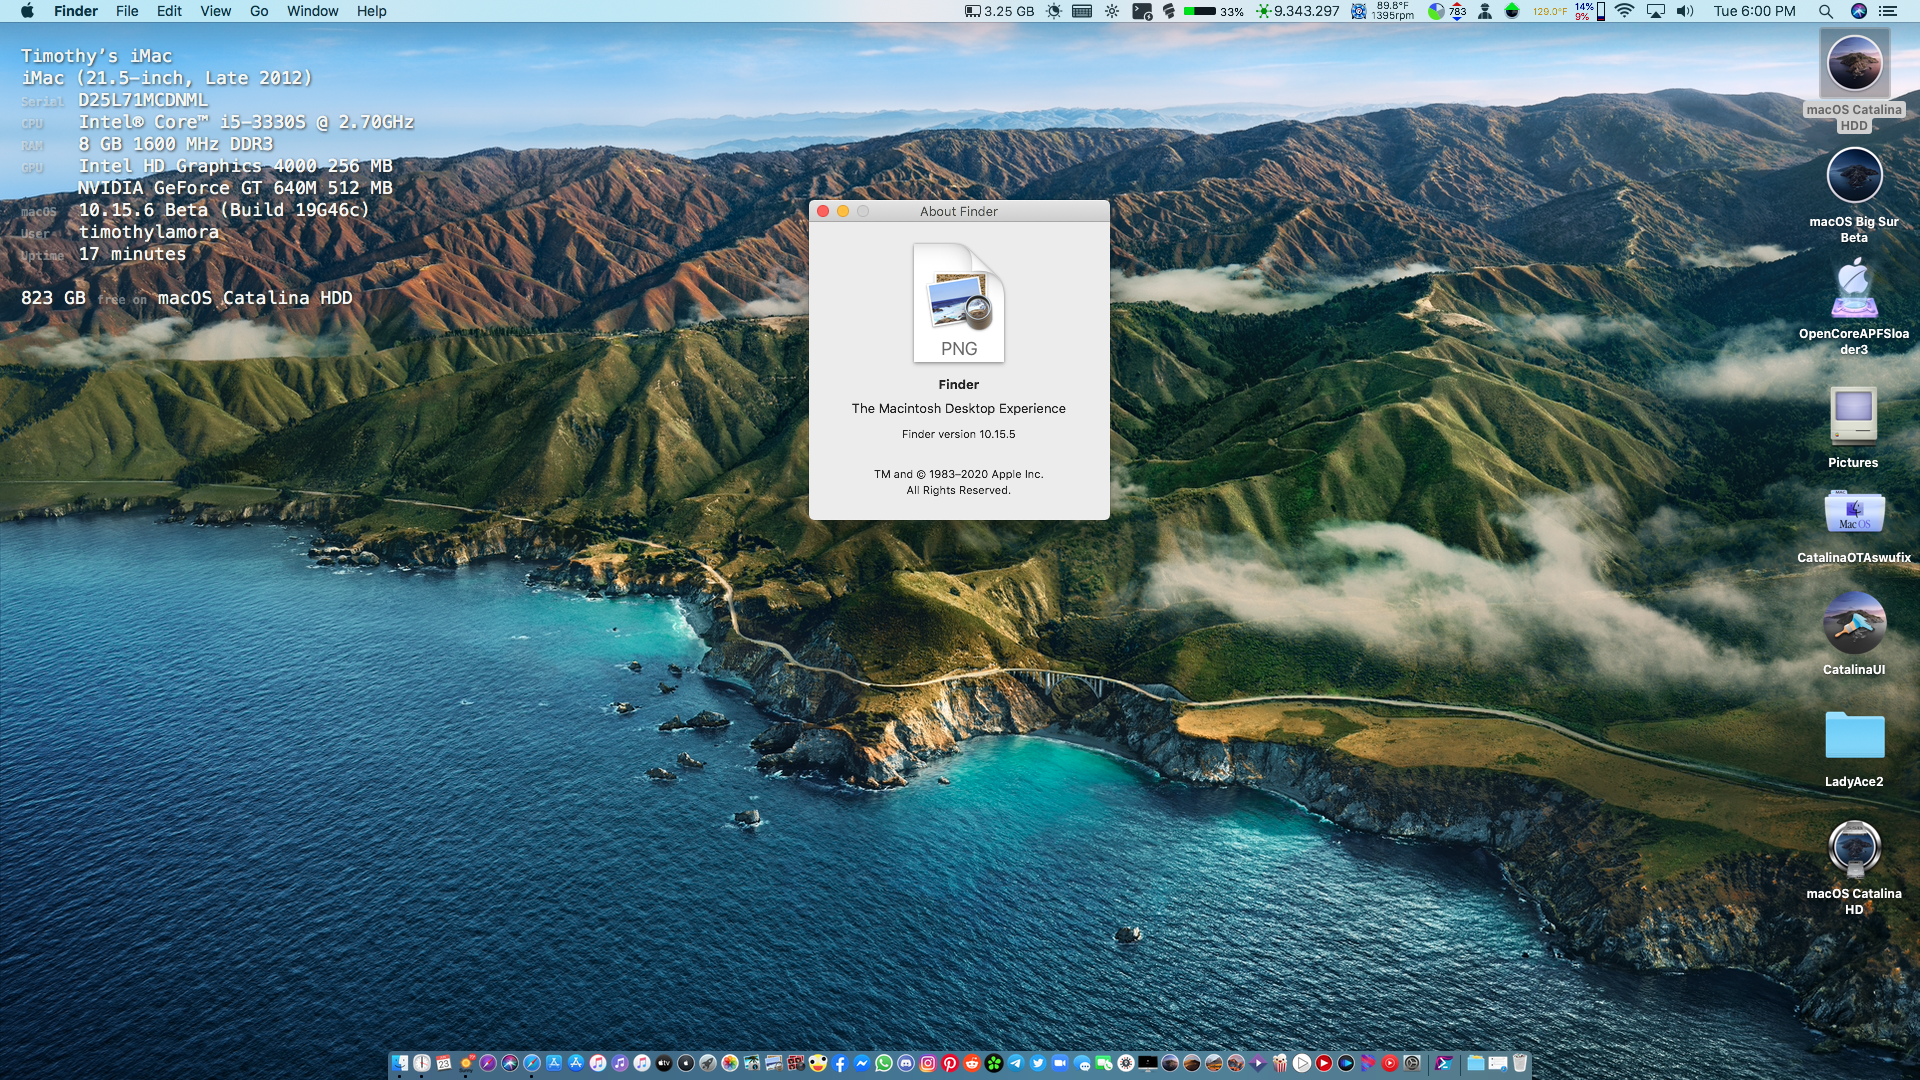Open Spotlight search in menu bar

click(x=1826, y=11)
